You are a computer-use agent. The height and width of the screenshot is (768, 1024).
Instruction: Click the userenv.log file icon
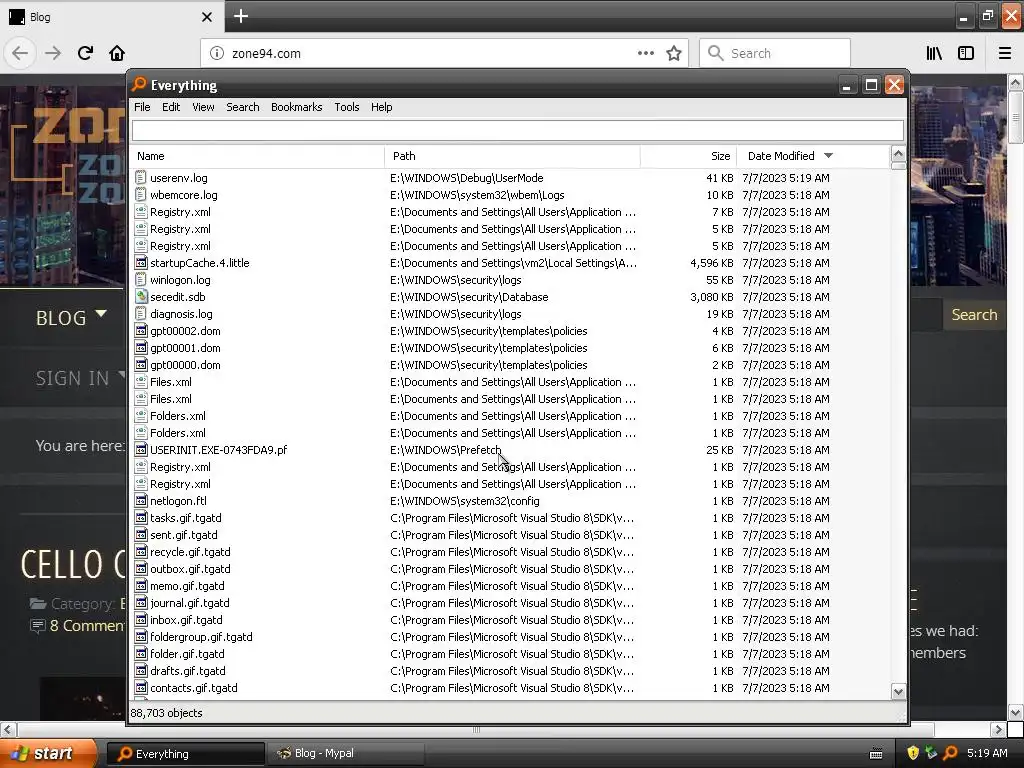[140, 178]
